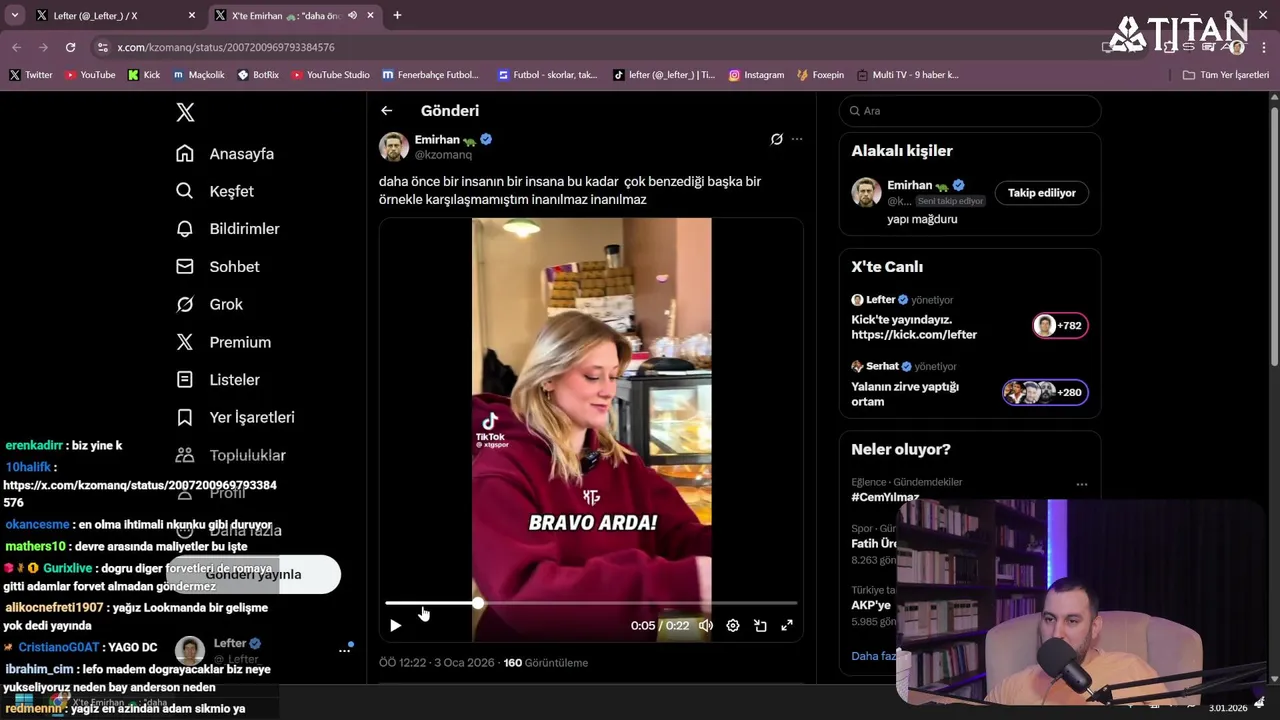The height and width of the screenshot is (720, 1280).
Task: Click the +782 listeners badge
Action: (x=1060, y=325)
